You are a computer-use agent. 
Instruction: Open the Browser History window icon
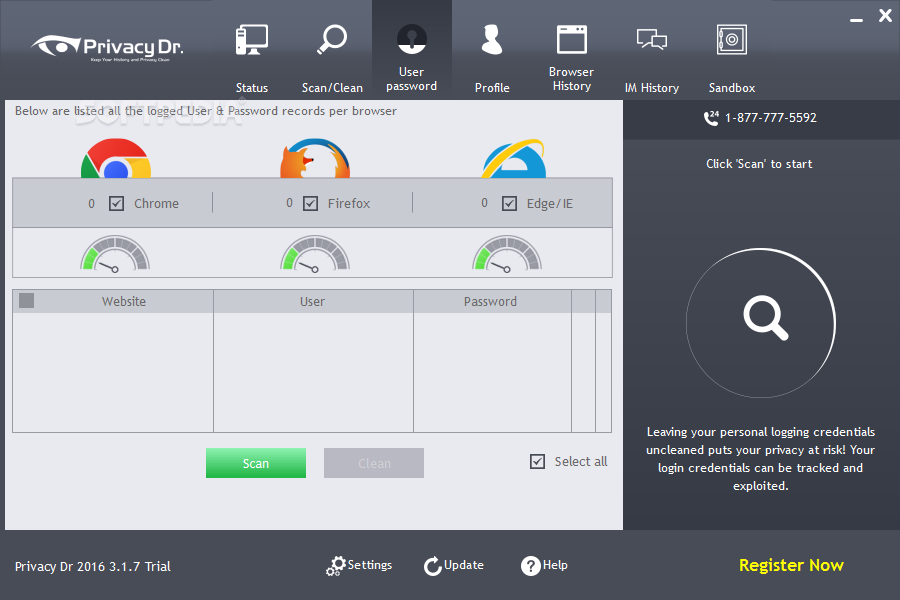tap(572, 39)
